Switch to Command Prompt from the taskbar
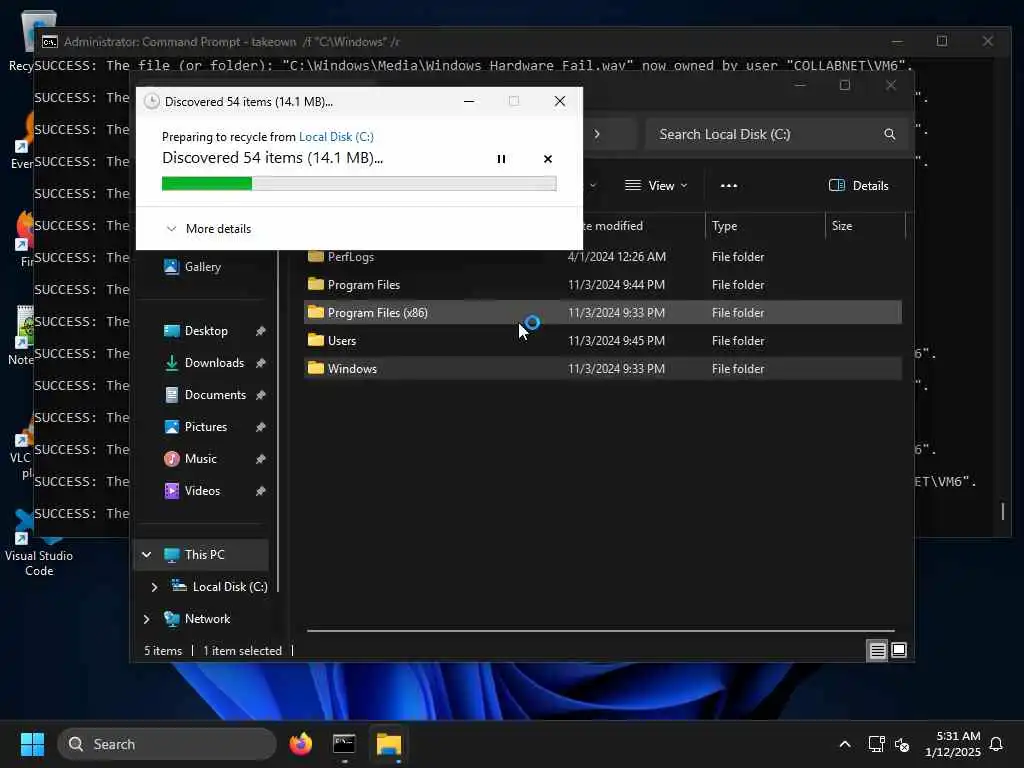Viewport: 1024px width, 768px height. (x=344, y=744)
